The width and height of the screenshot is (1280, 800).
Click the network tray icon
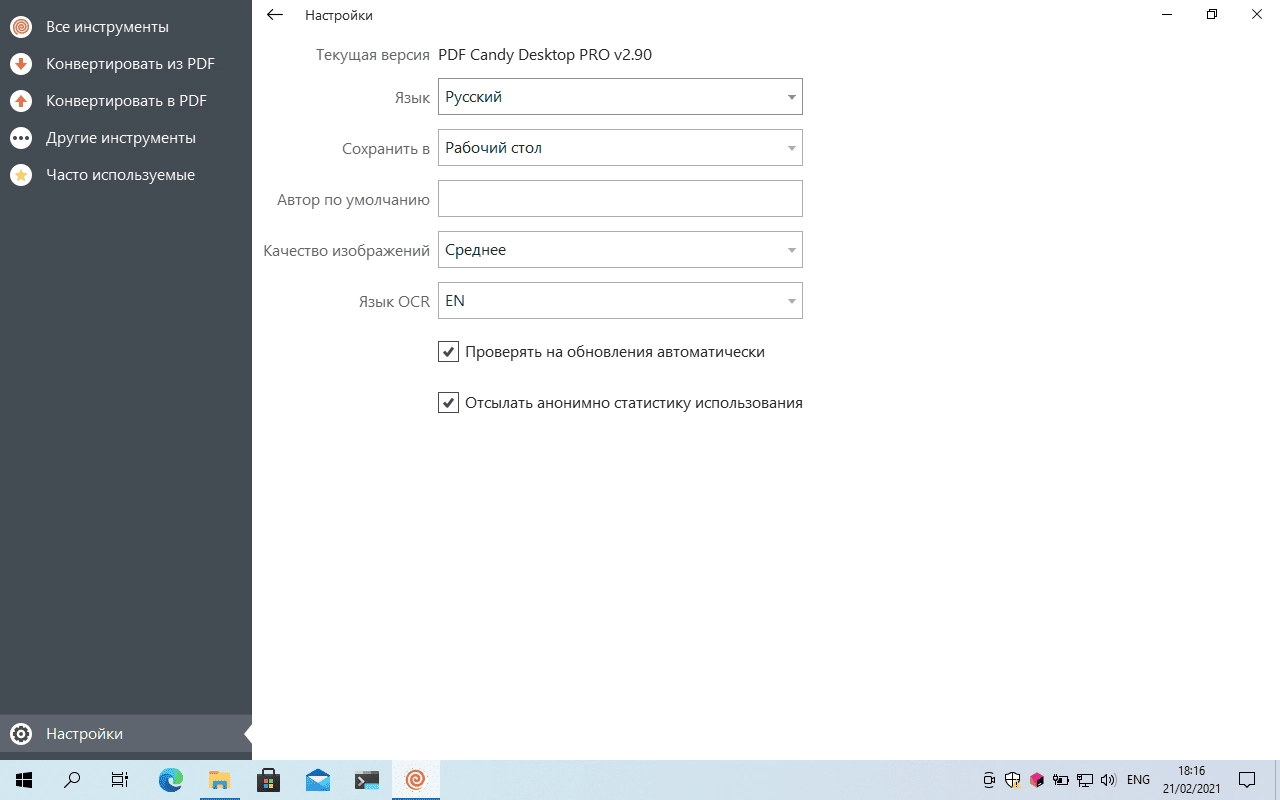tap(1085, 780)
